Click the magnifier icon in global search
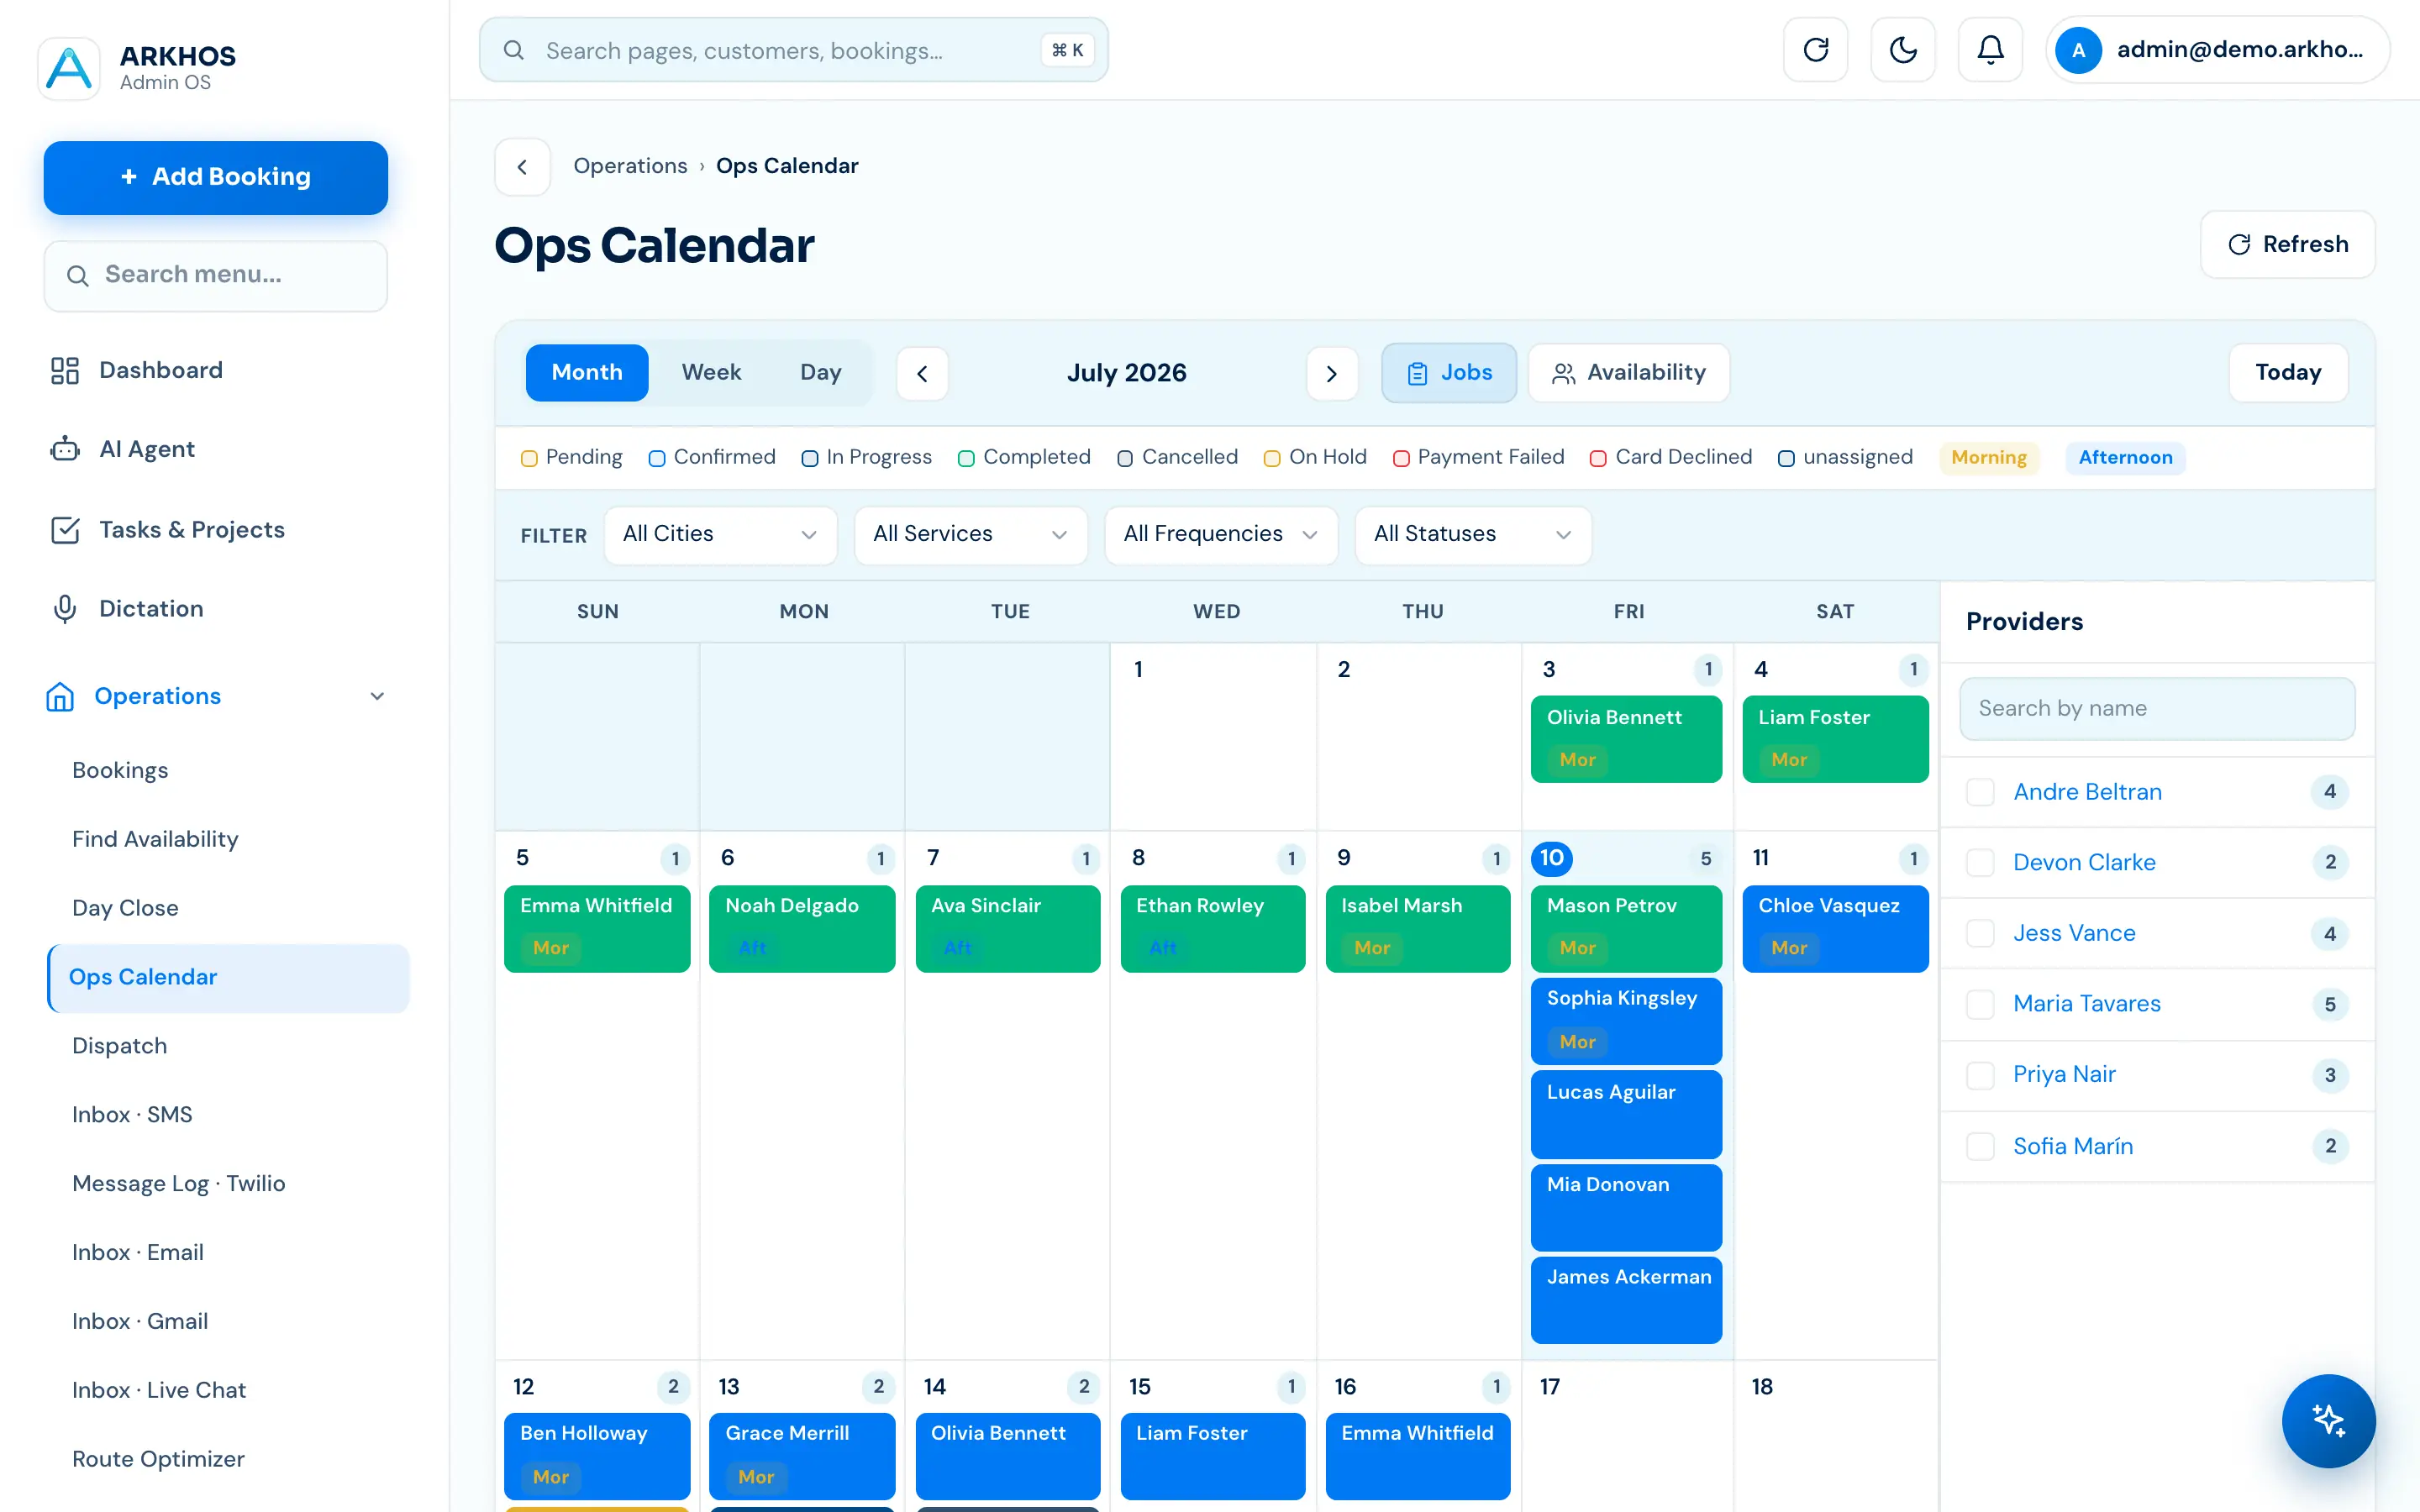 tap(514, 50)
